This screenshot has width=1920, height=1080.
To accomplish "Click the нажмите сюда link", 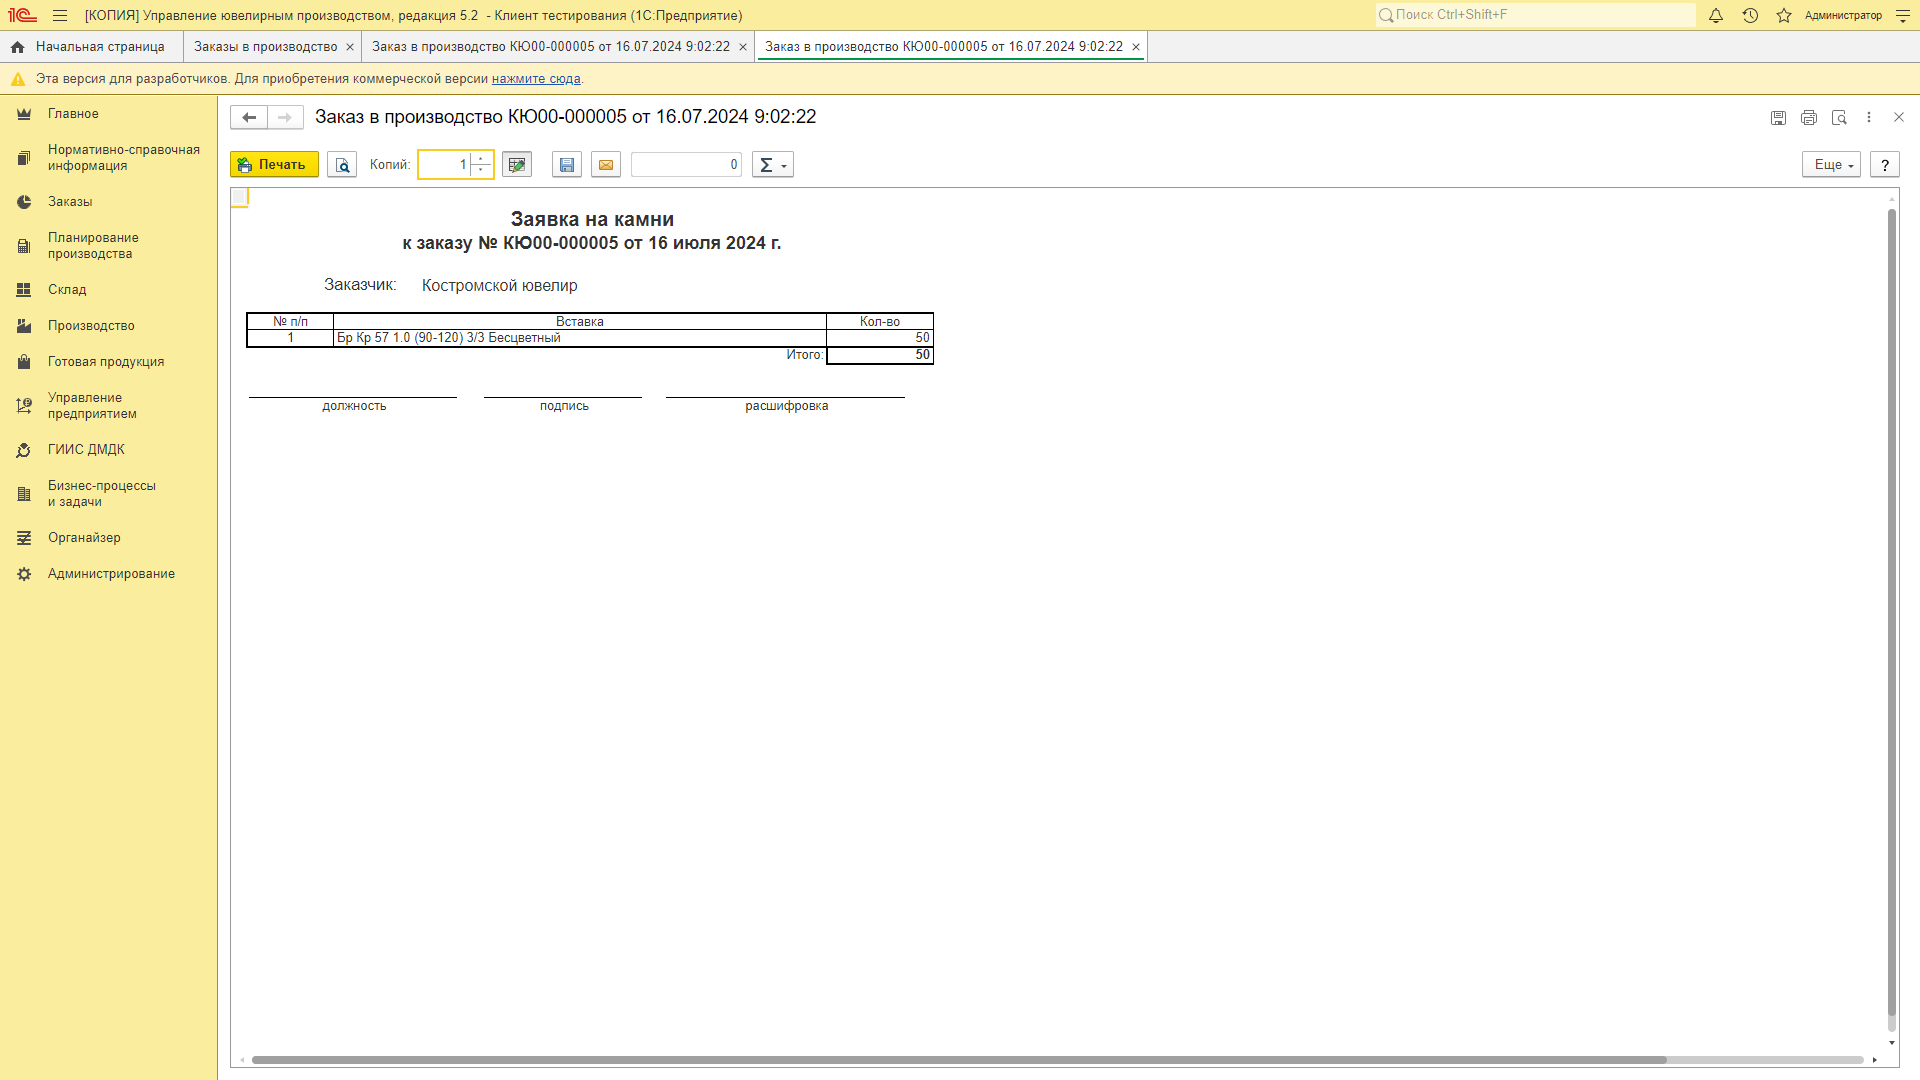I will pos(536,79).
